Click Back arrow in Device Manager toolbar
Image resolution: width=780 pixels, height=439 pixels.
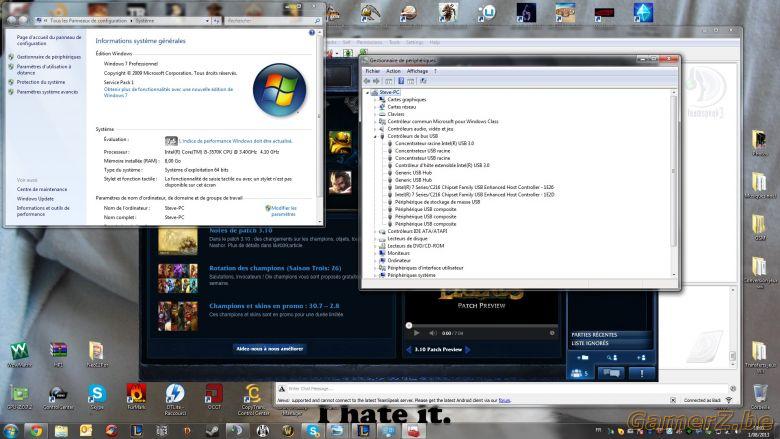tap(367, 81)
